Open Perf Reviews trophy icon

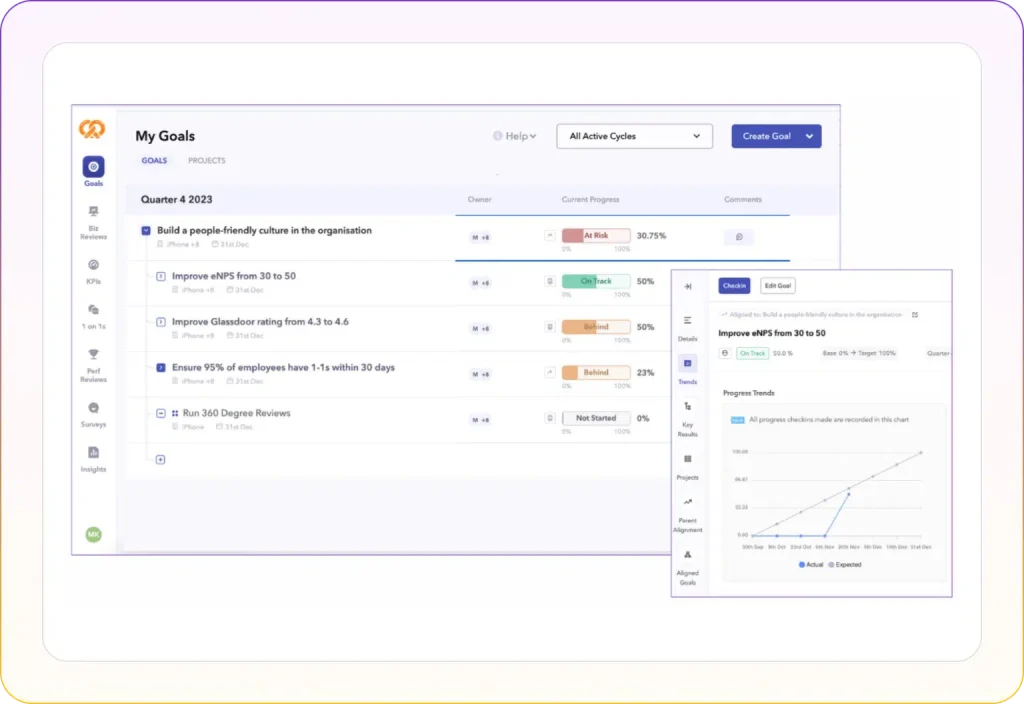tap(93, 354)
